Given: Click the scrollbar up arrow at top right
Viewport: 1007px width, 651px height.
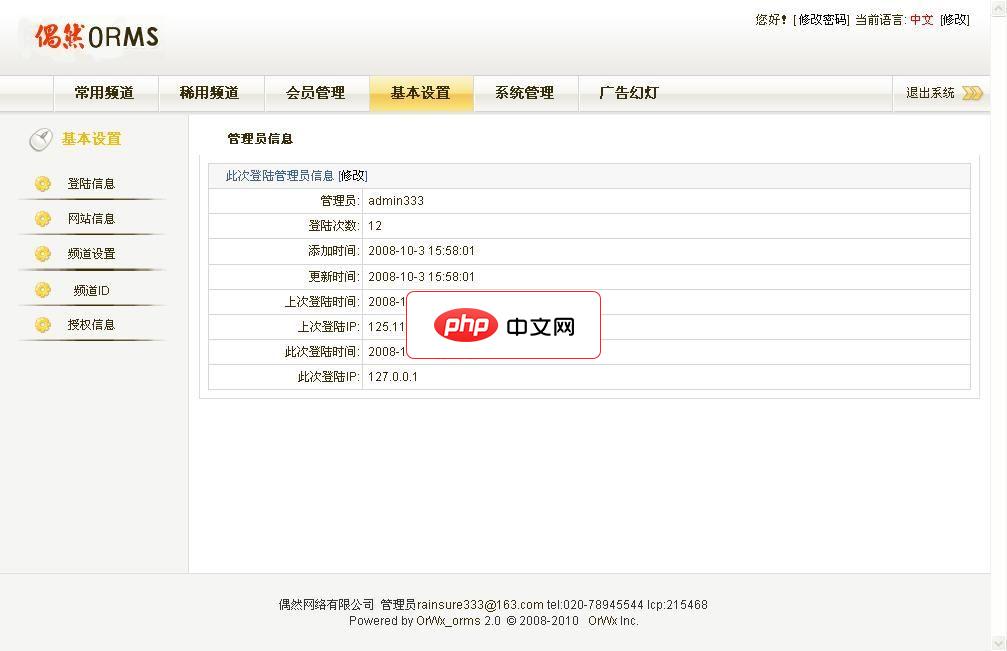Looking at the screenshot, I should (x=999, y=6).
